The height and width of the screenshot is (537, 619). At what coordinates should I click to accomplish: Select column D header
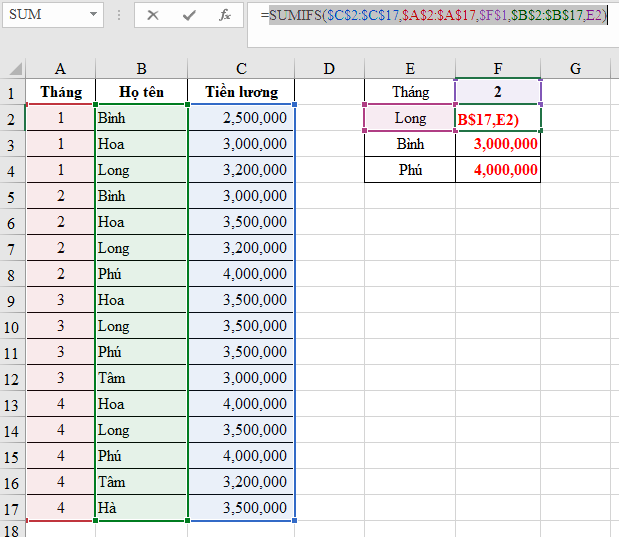(329, 68)
